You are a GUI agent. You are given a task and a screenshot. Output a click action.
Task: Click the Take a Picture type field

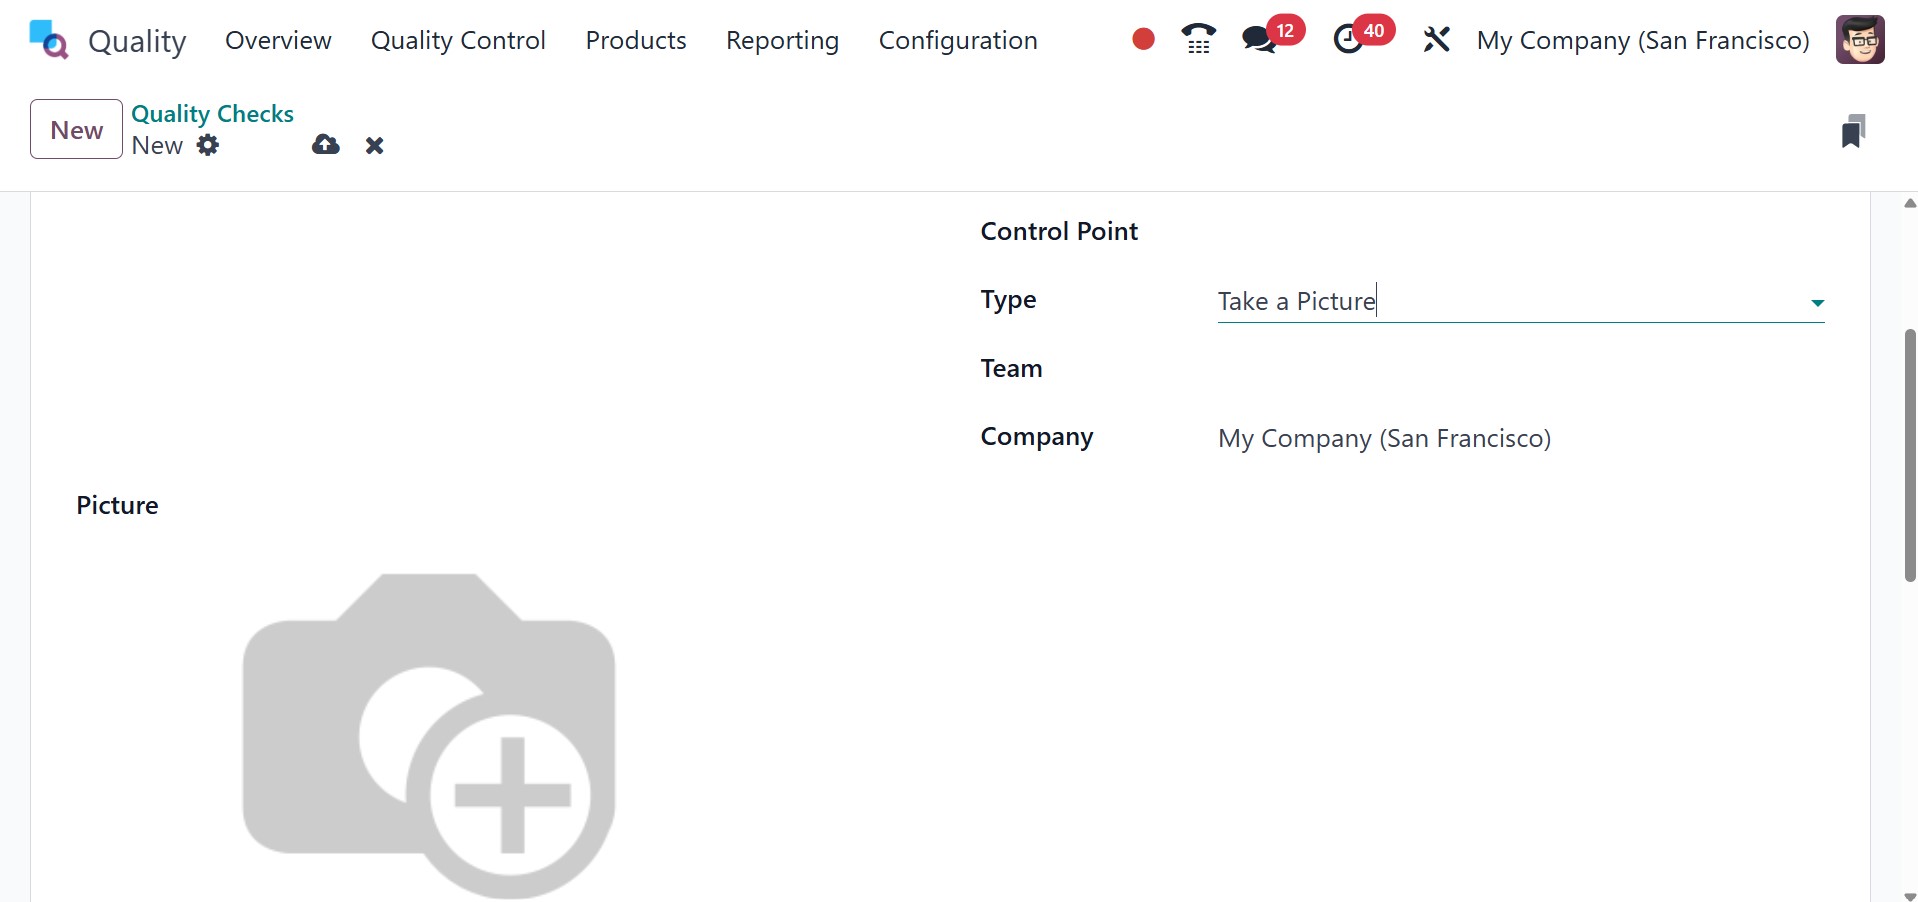pos(1500,301)
